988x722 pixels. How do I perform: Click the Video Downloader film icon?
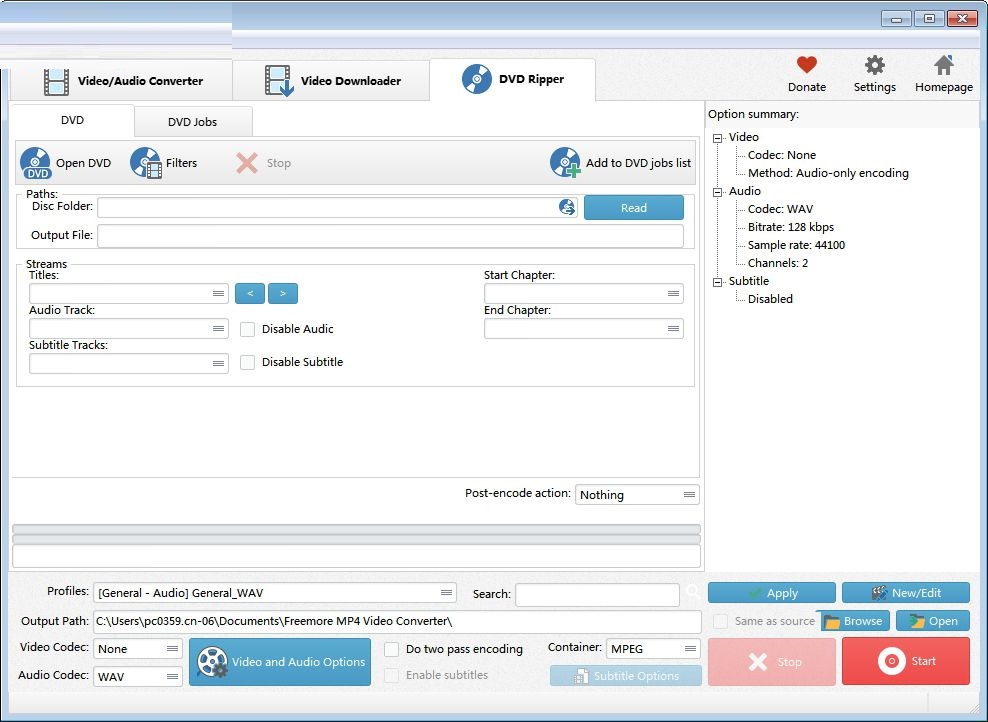pyautogui.click(x=279, y=81)
